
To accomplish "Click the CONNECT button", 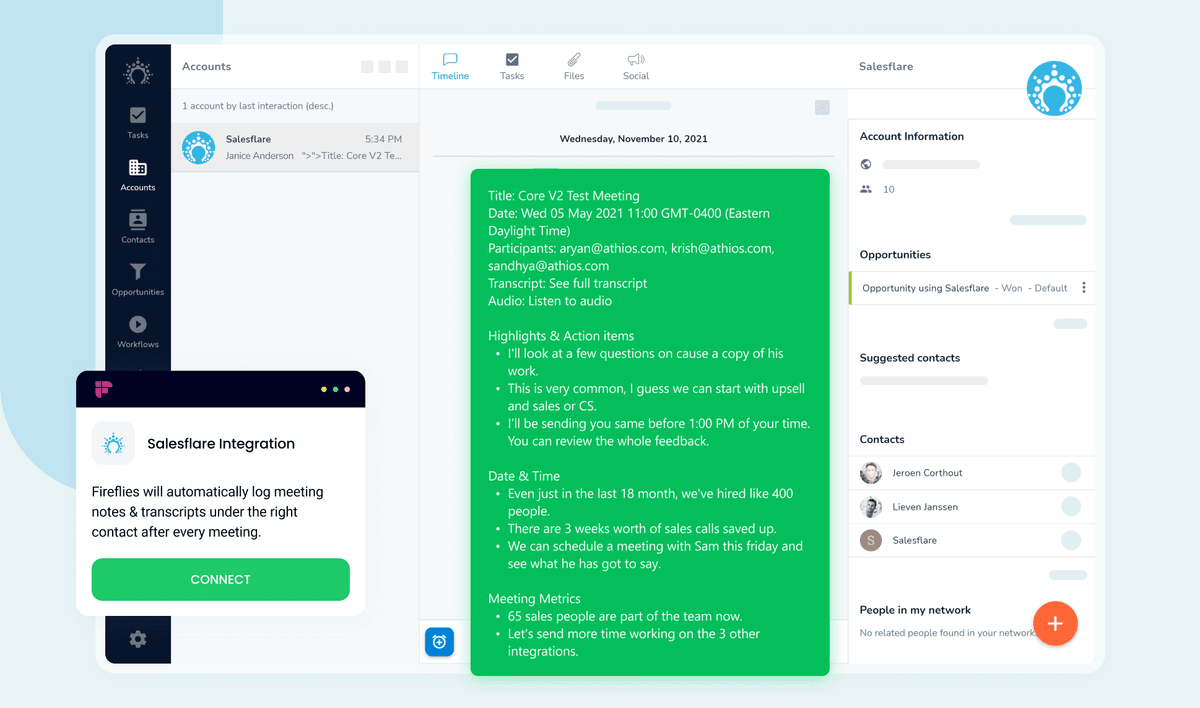I will (x=221, y=579).
